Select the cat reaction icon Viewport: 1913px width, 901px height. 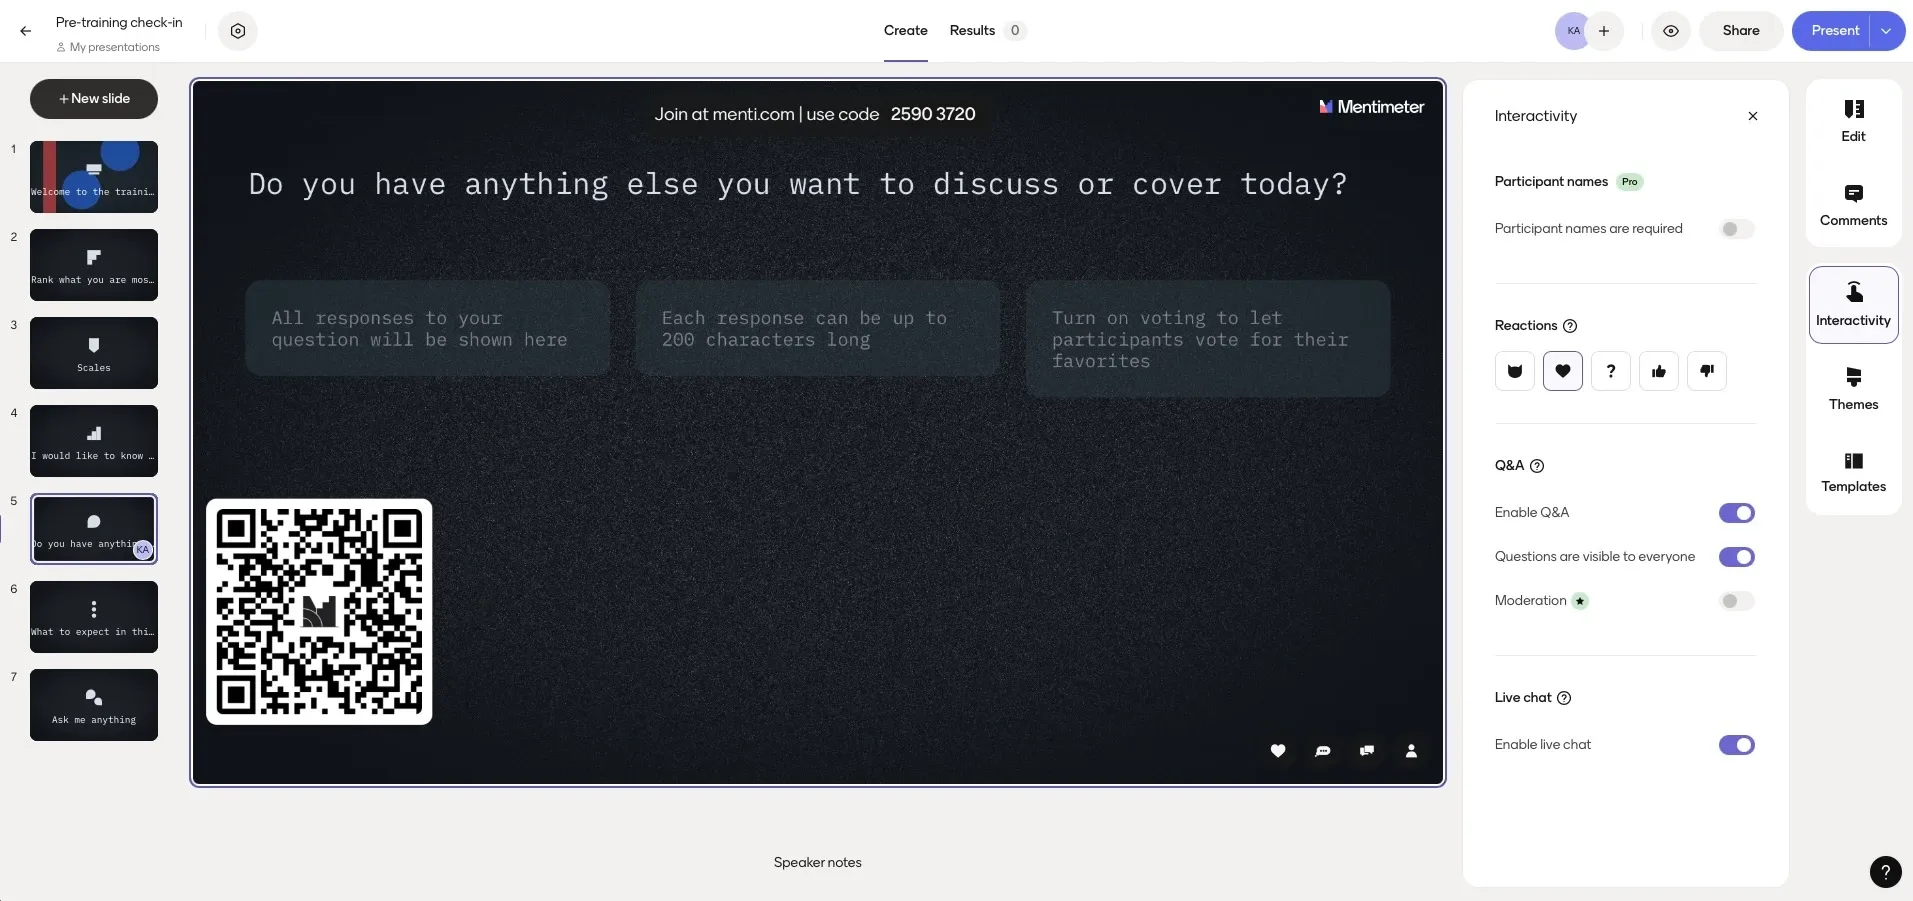point(1514,371)
